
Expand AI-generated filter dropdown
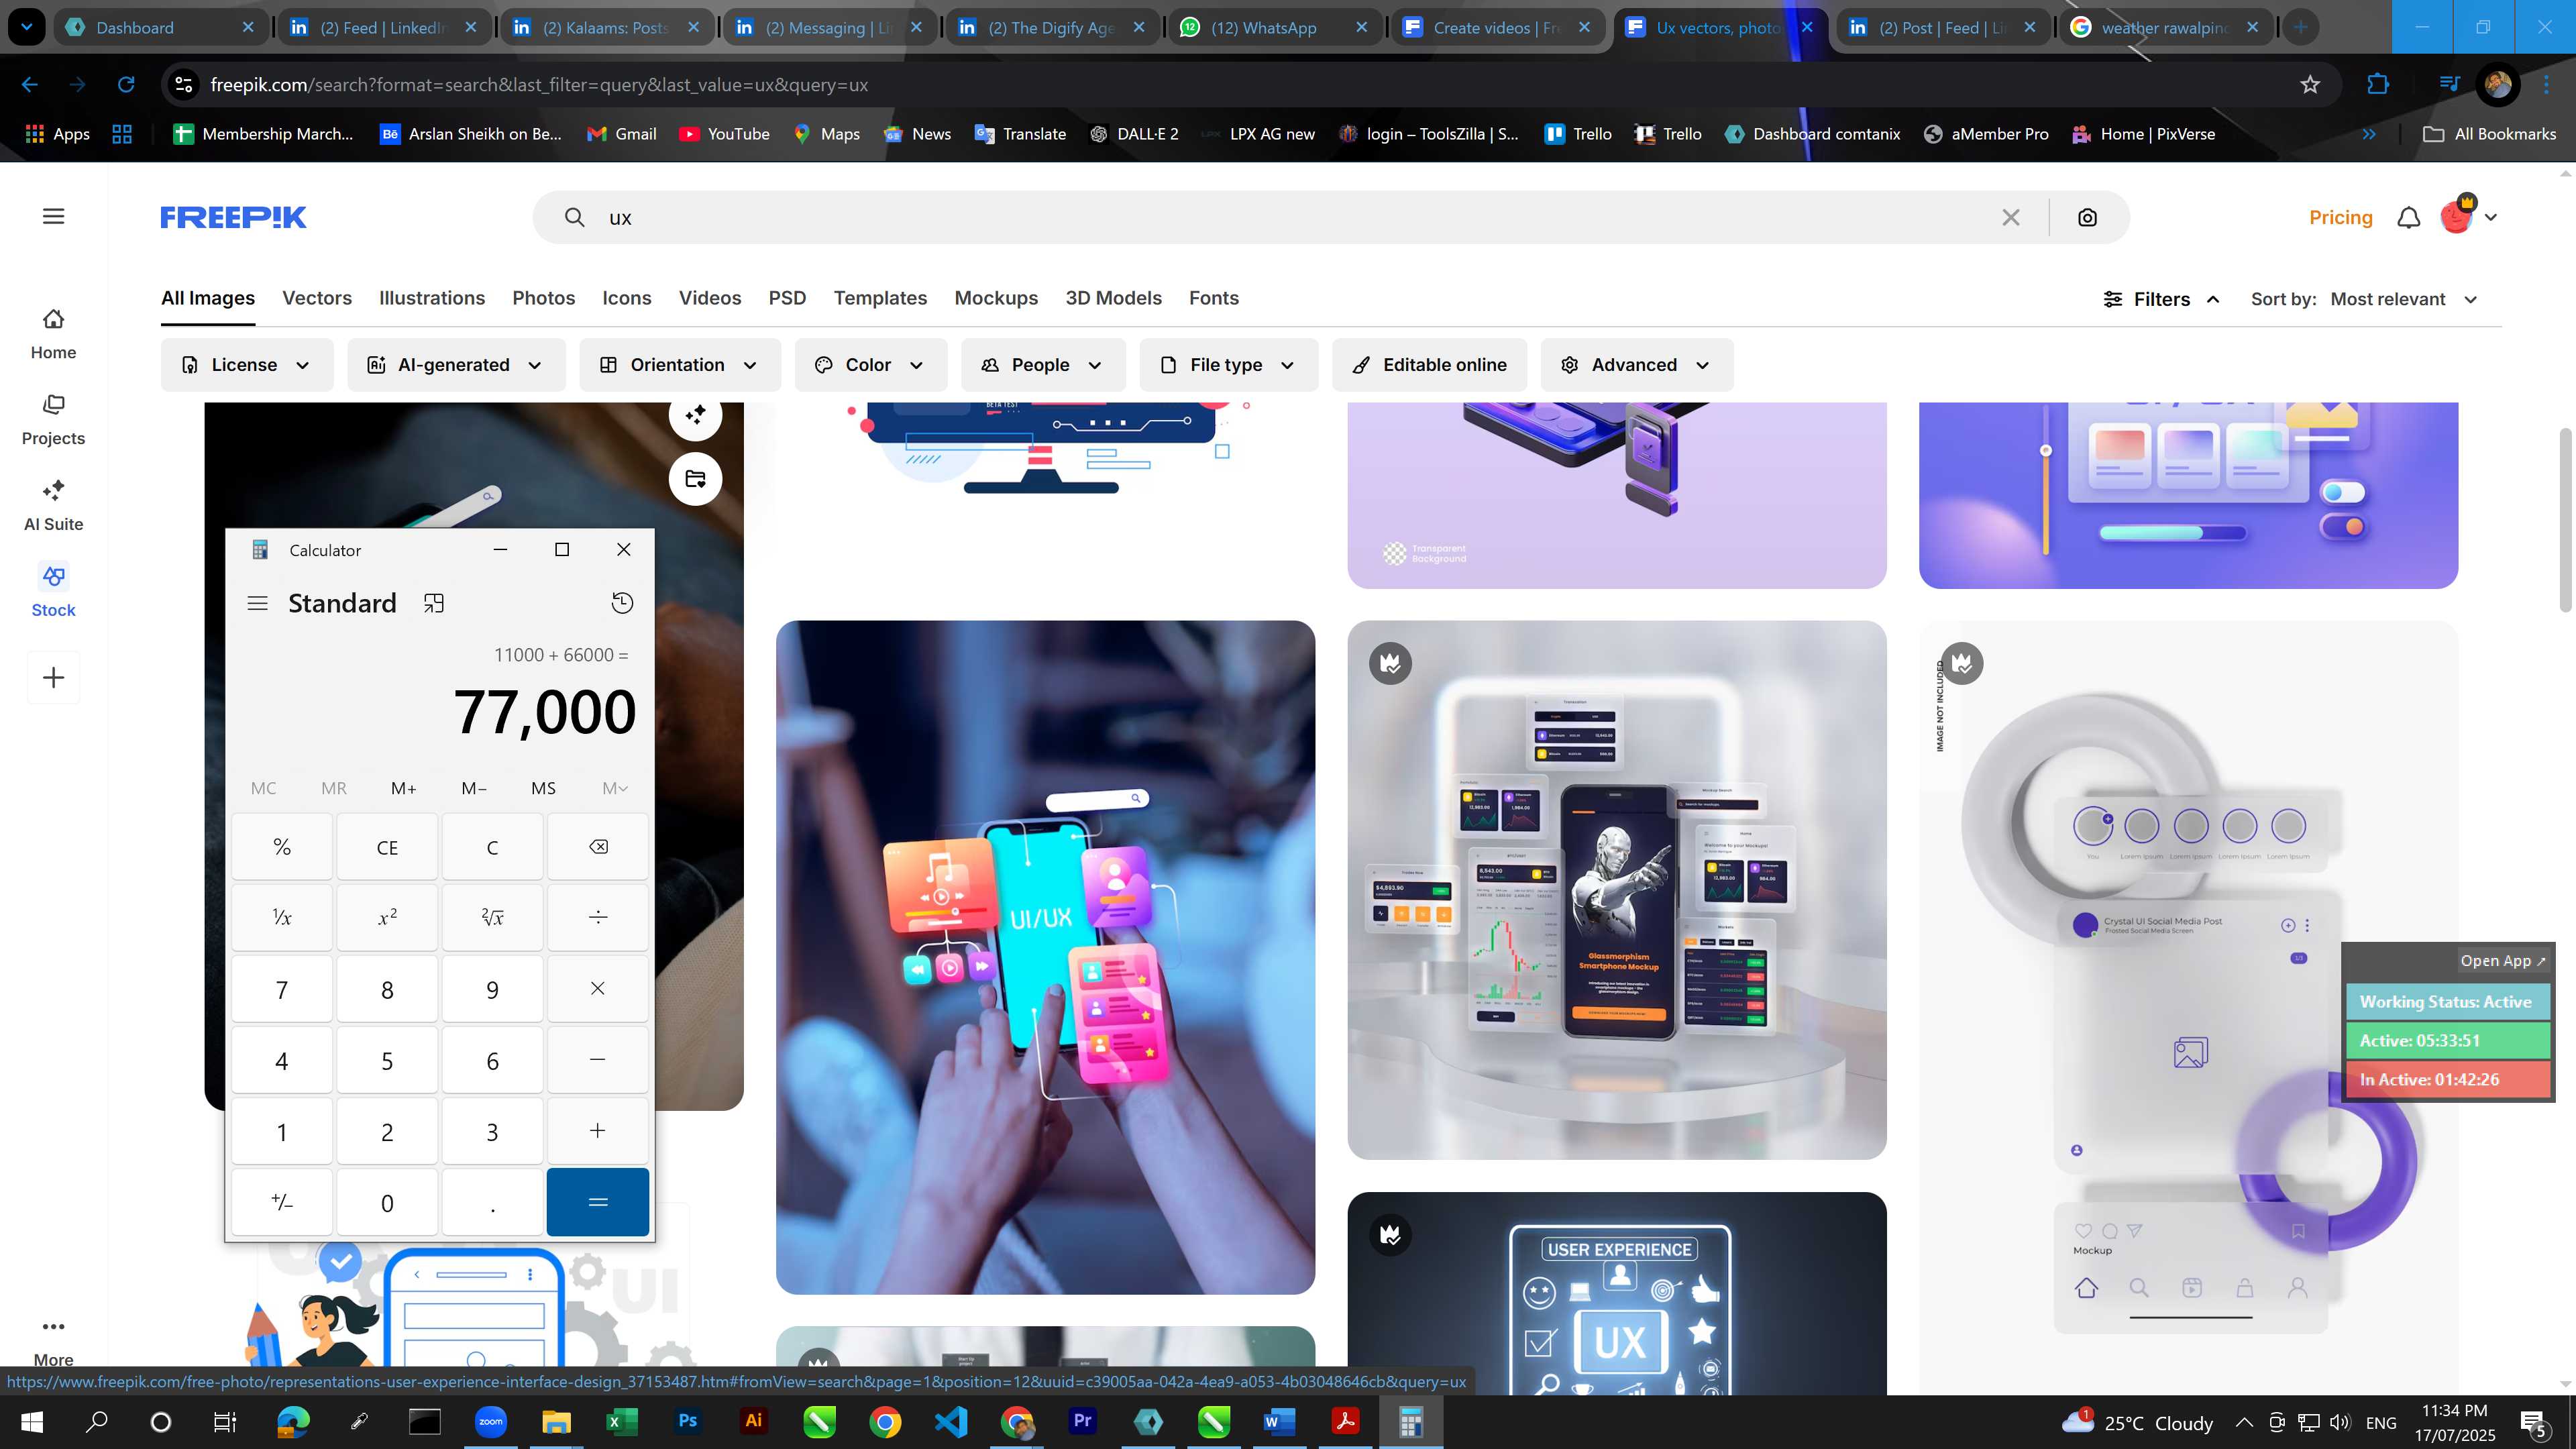tap(456, 365)
